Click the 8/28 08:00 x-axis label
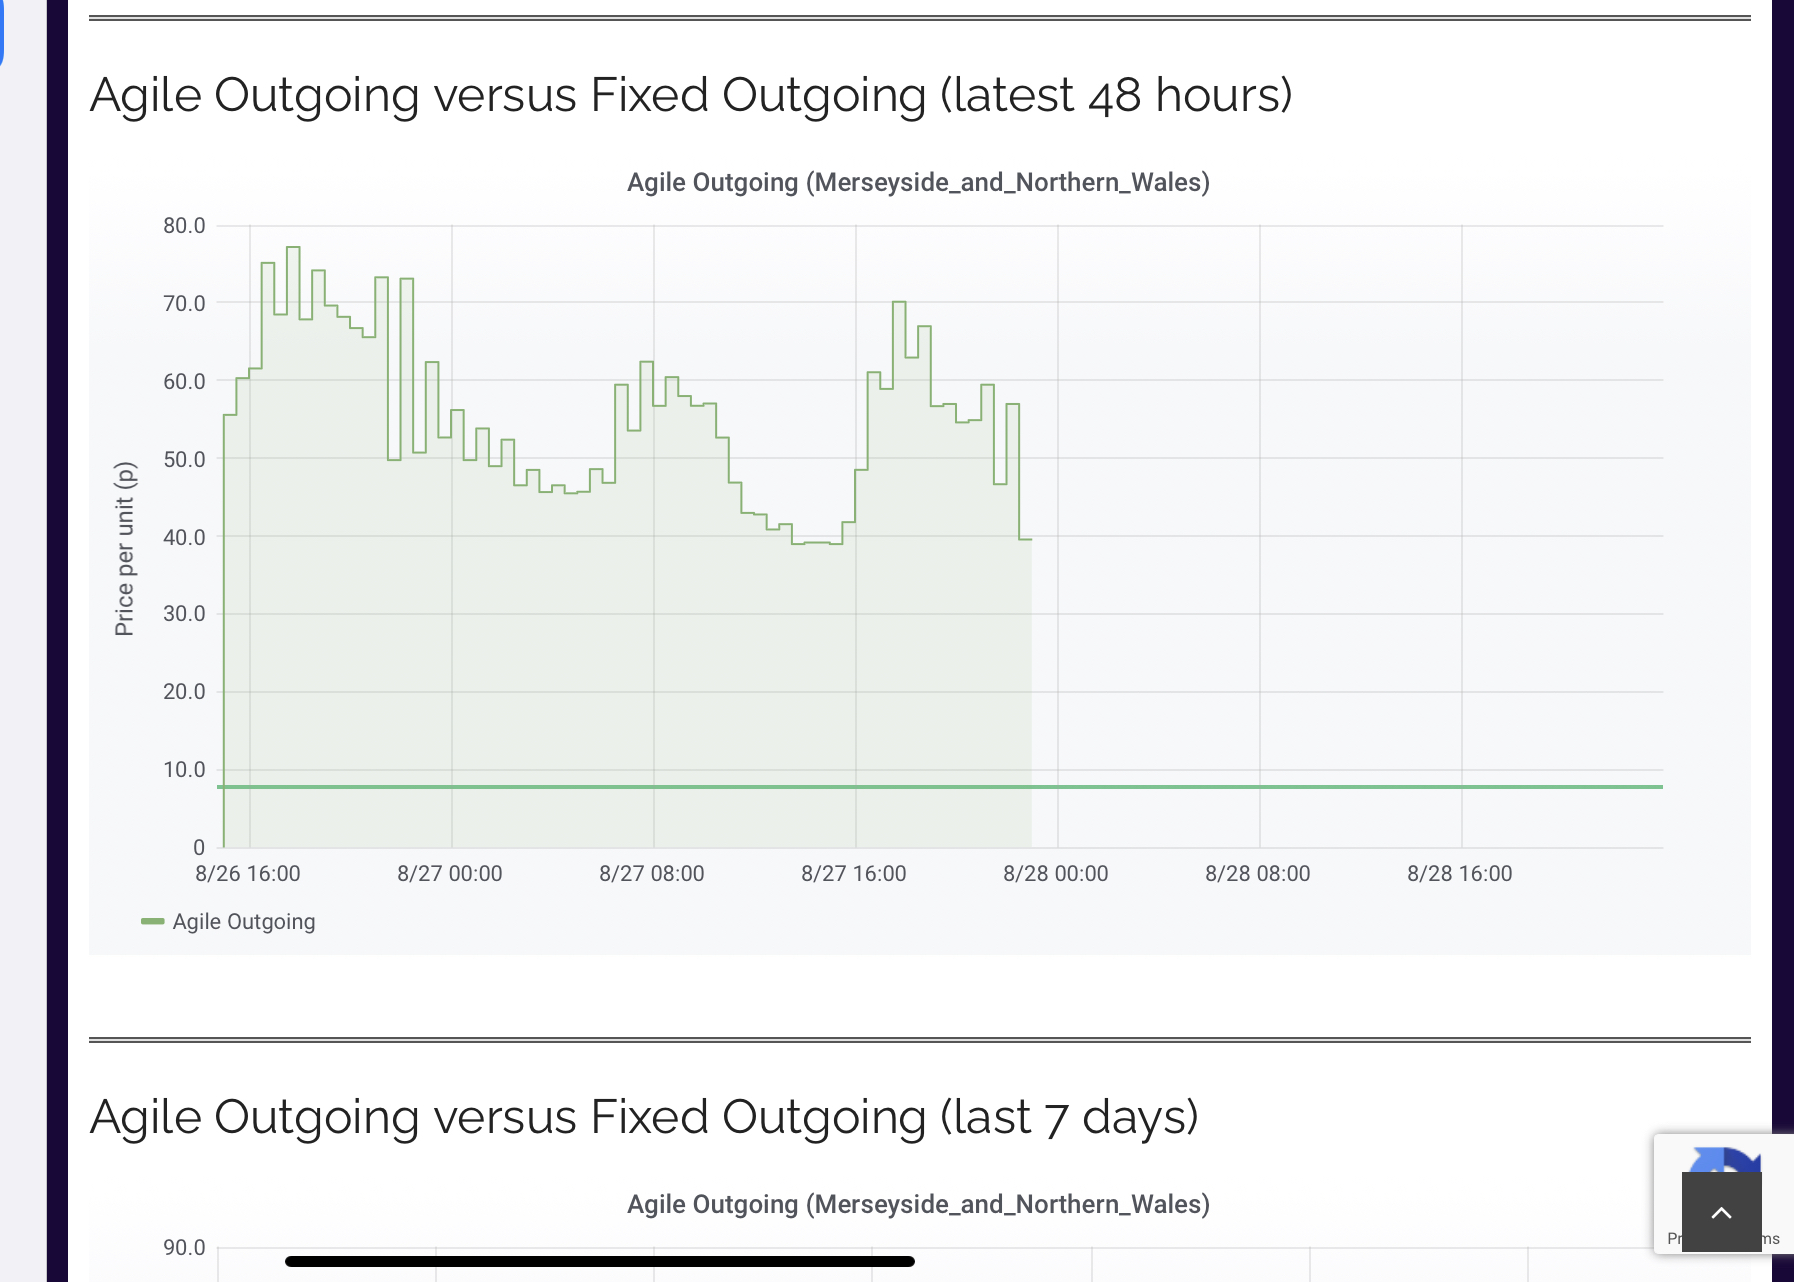 1257,873
